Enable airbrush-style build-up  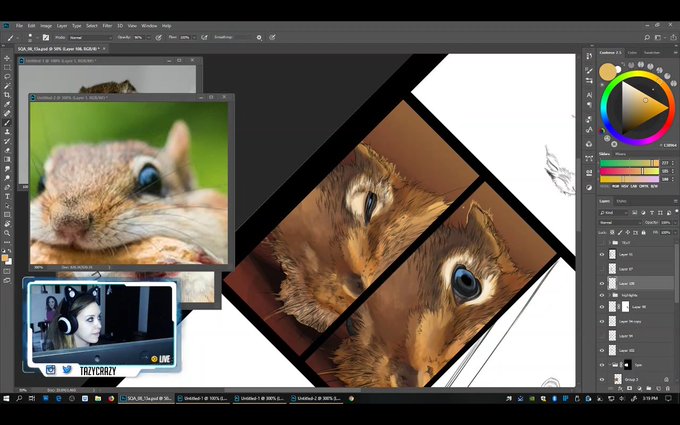pos(204,38)
